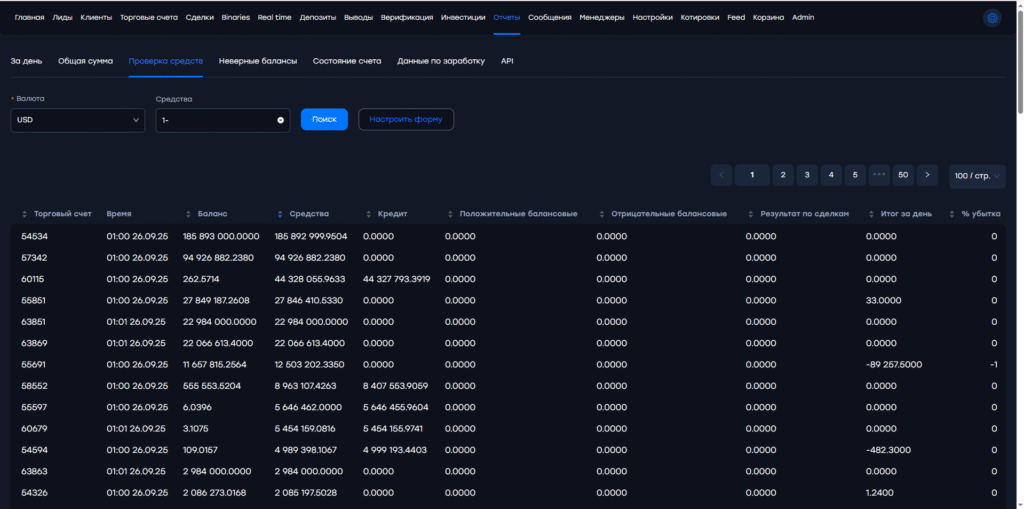
Task: Expand the 100 / стр. page size dropdown
Action: point(976,175)
